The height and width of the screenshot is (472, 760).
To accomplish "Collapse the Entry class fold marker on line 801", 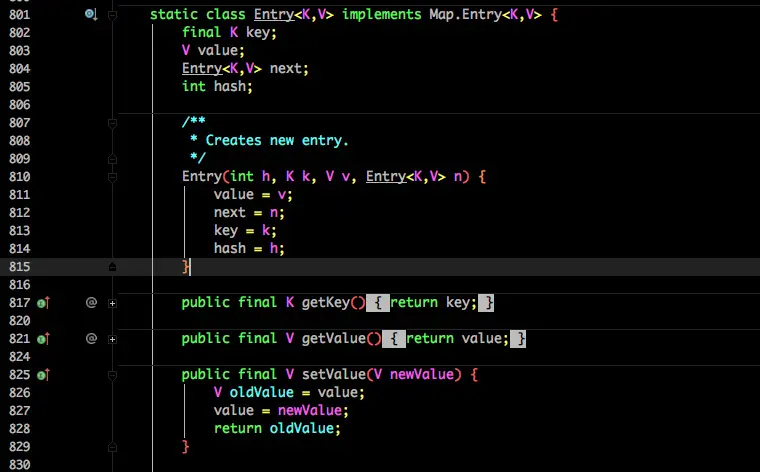I will pyautogui.click(x=112, y=16).
